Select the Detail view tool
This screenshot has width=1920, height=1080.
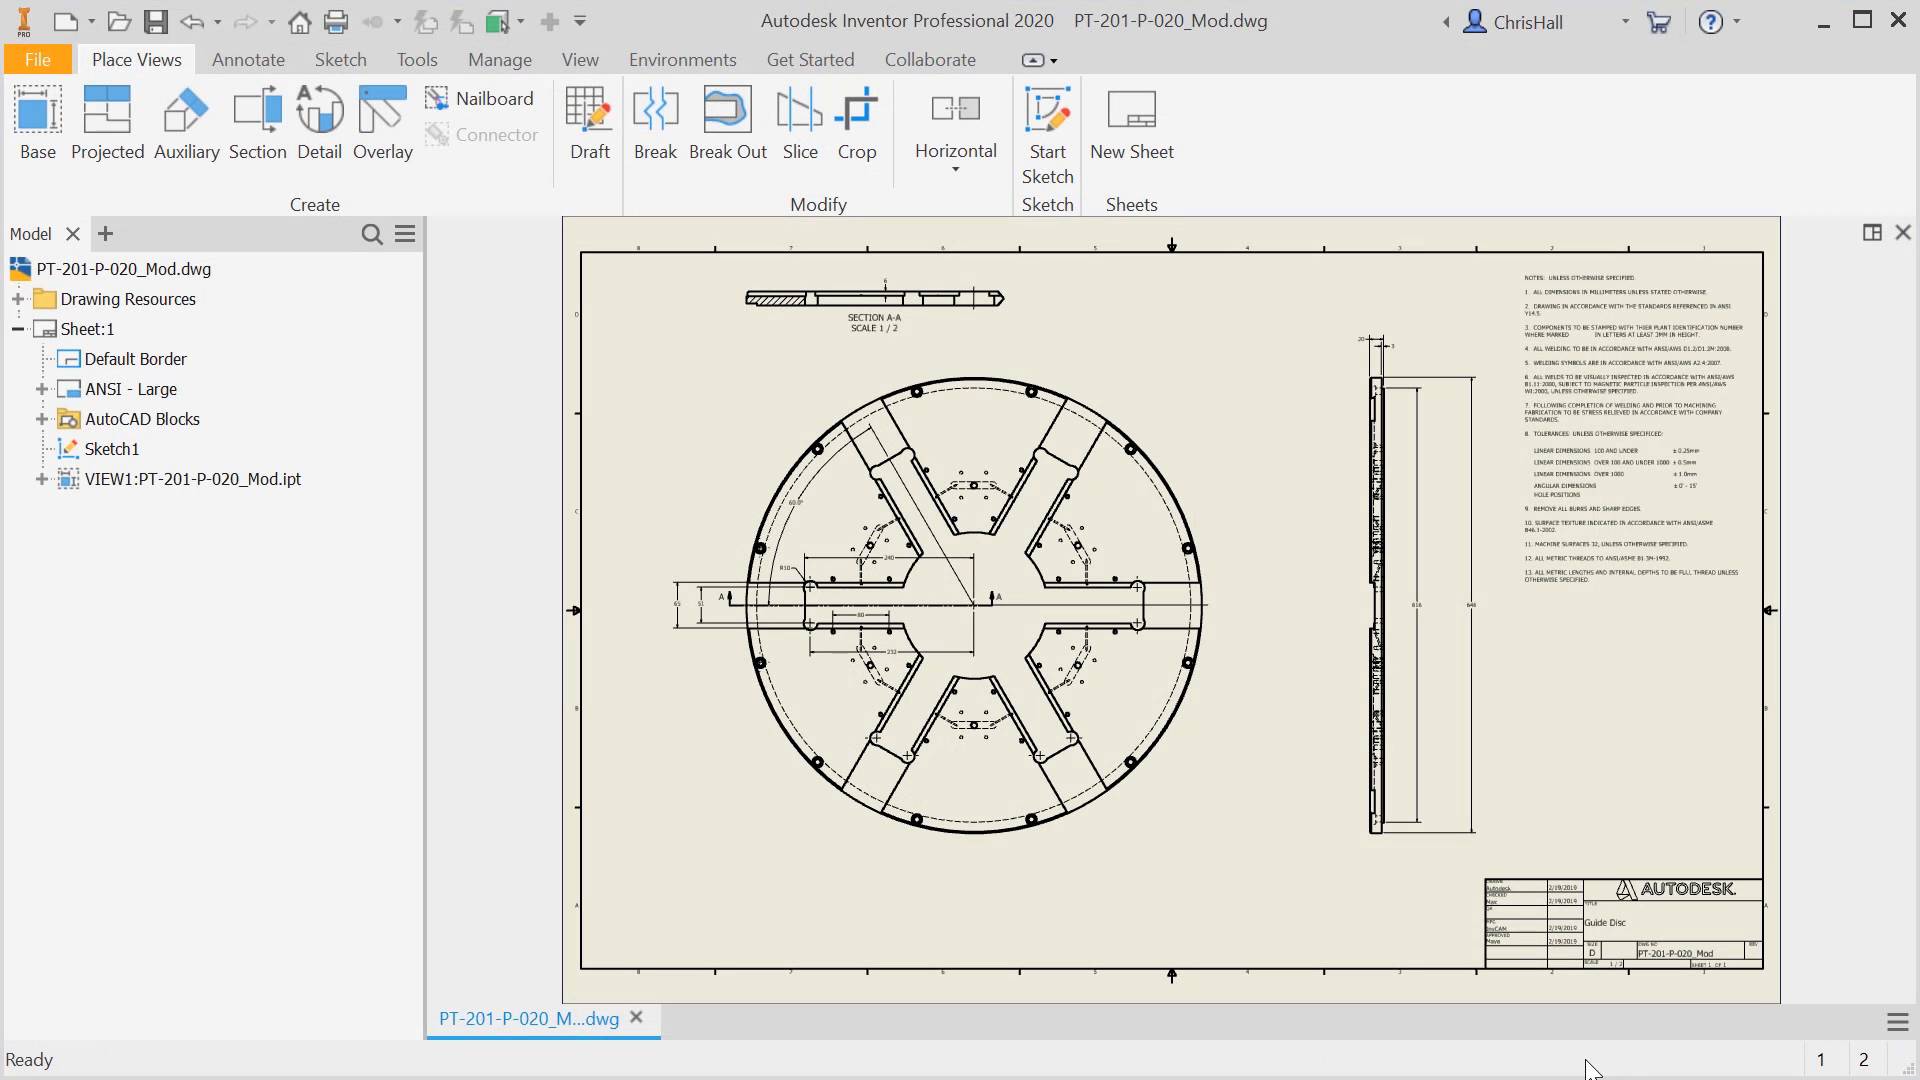(x=319, y=122)
